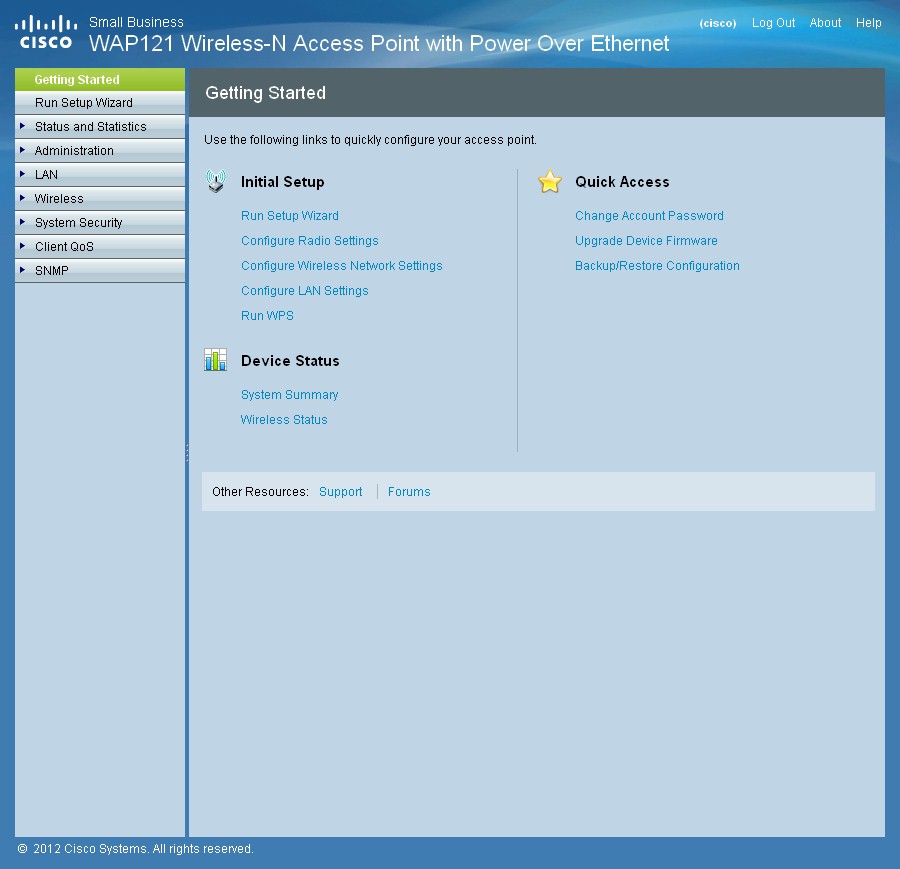Open Configure Wireless Network Settings link

click(342, 266)
